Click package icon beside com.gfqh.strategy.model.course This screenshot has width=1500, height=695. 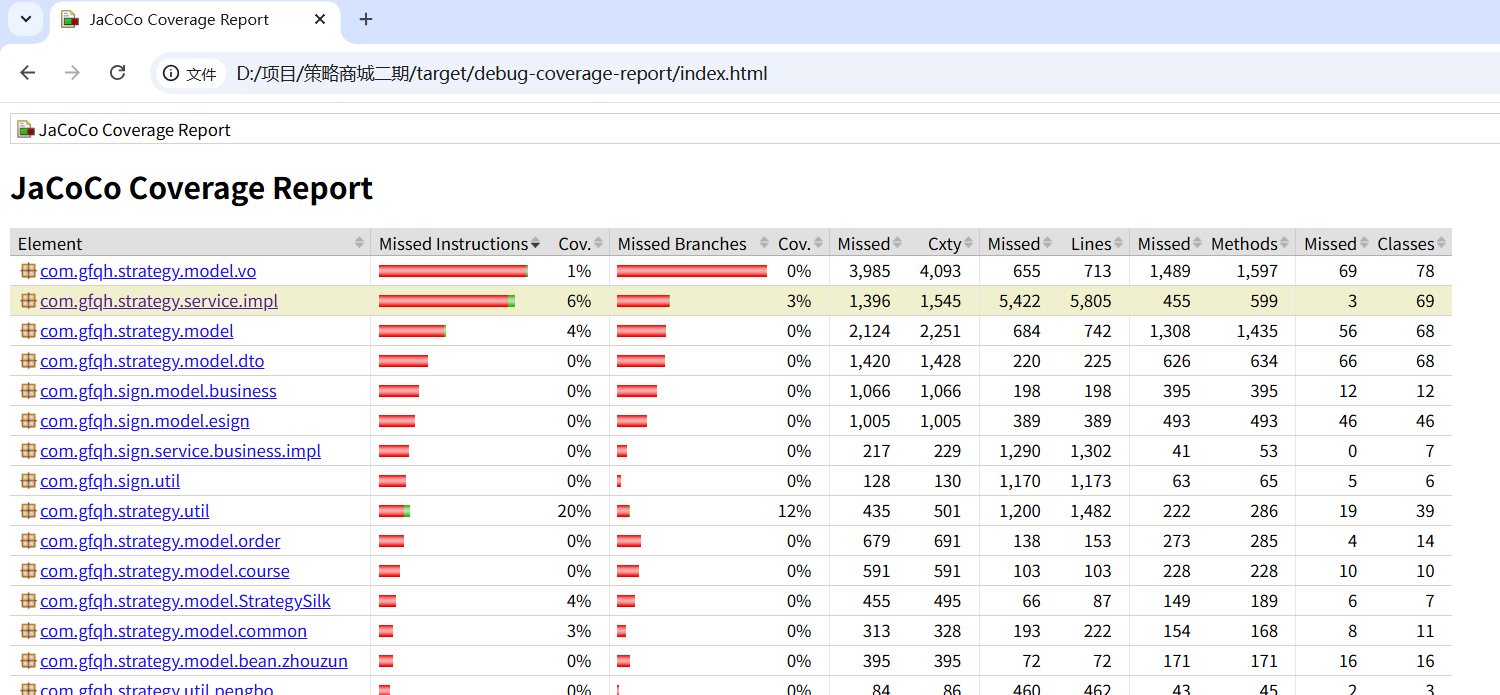click(x=28, y=570)
